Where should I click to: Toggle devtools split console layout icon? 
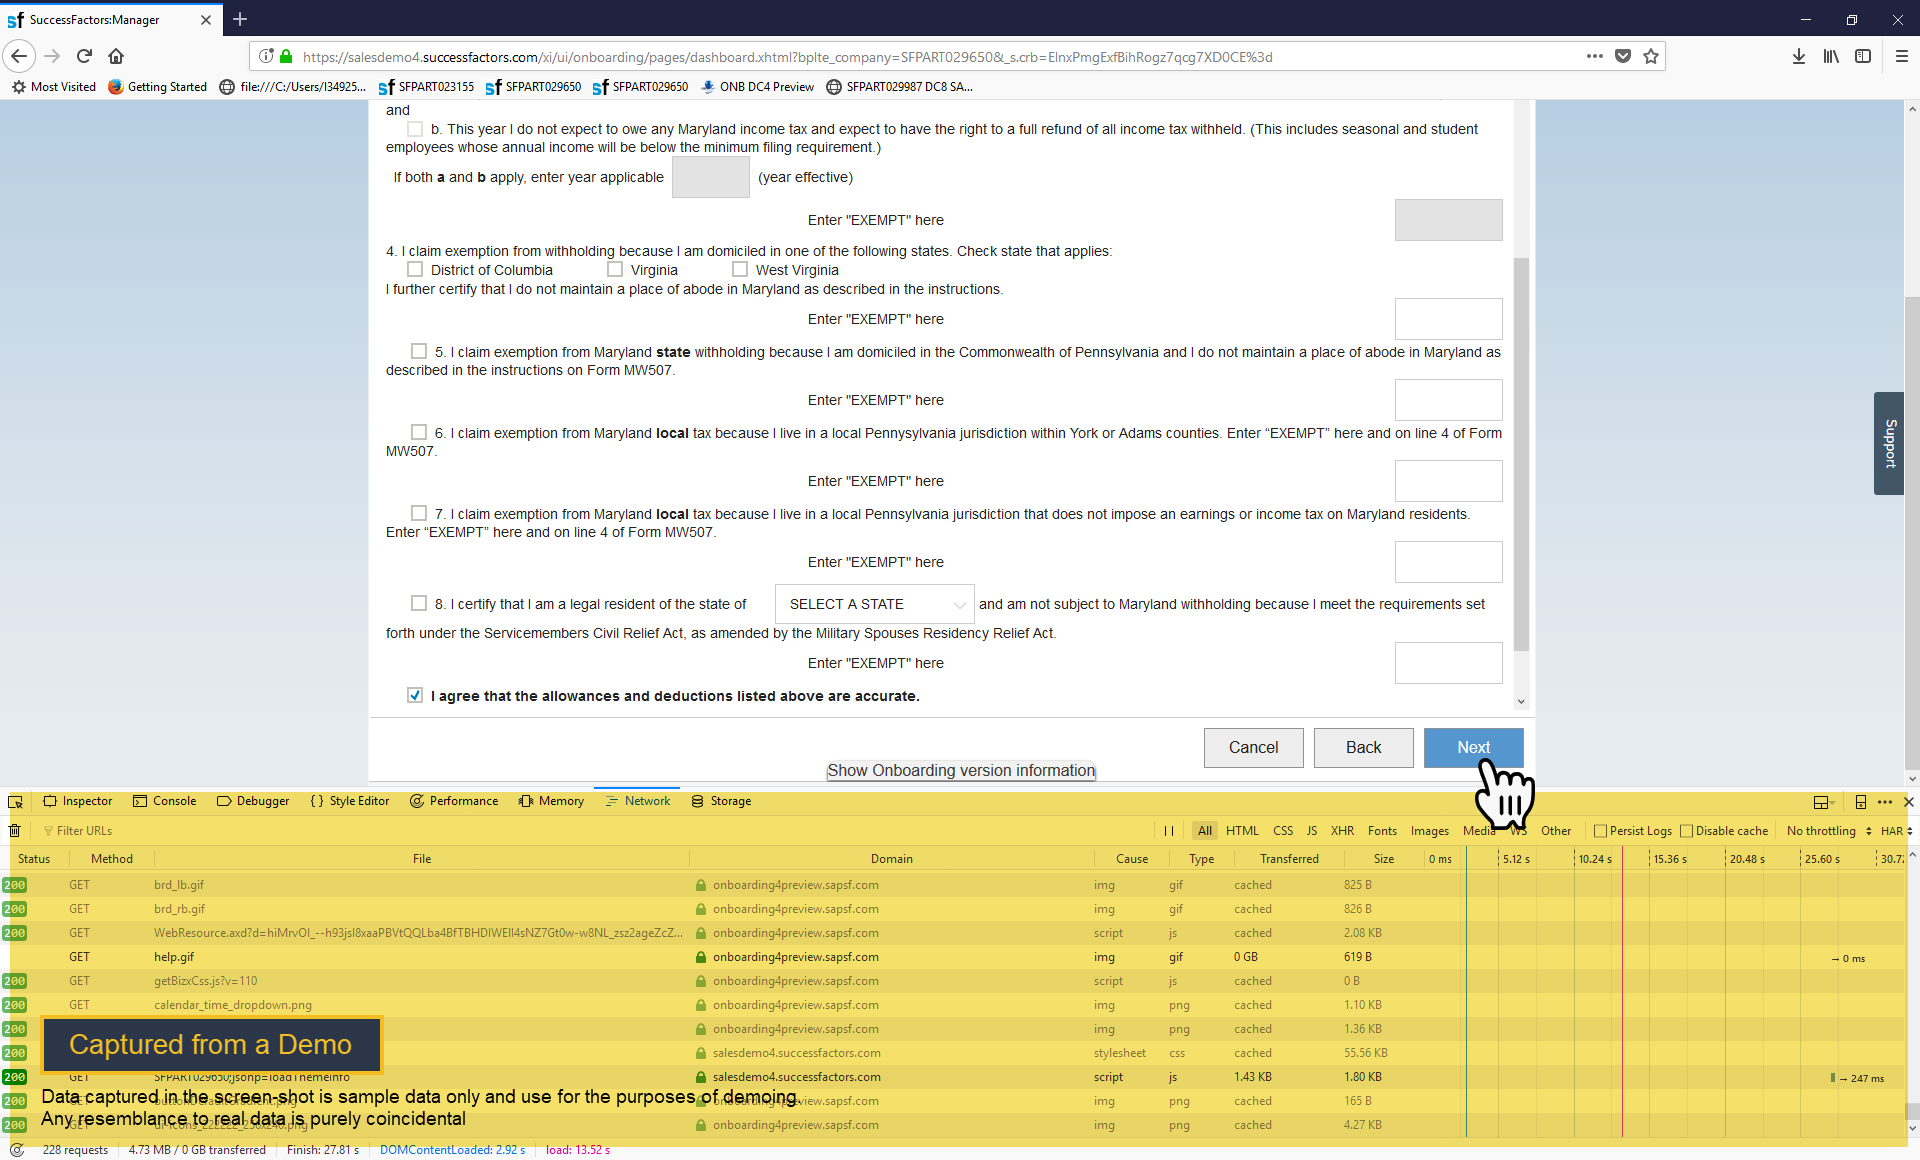pyautogui.click(x=1822, y=801)
